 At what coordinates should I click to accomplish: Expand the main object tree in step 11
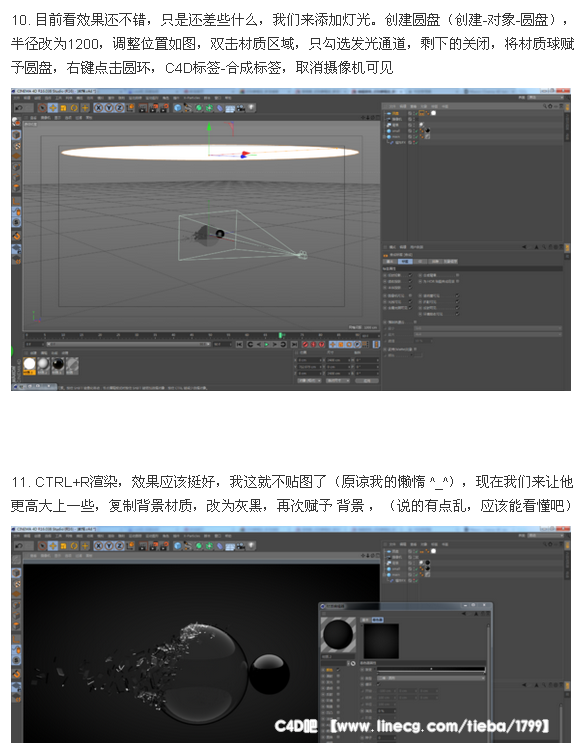tap(384, 574)
